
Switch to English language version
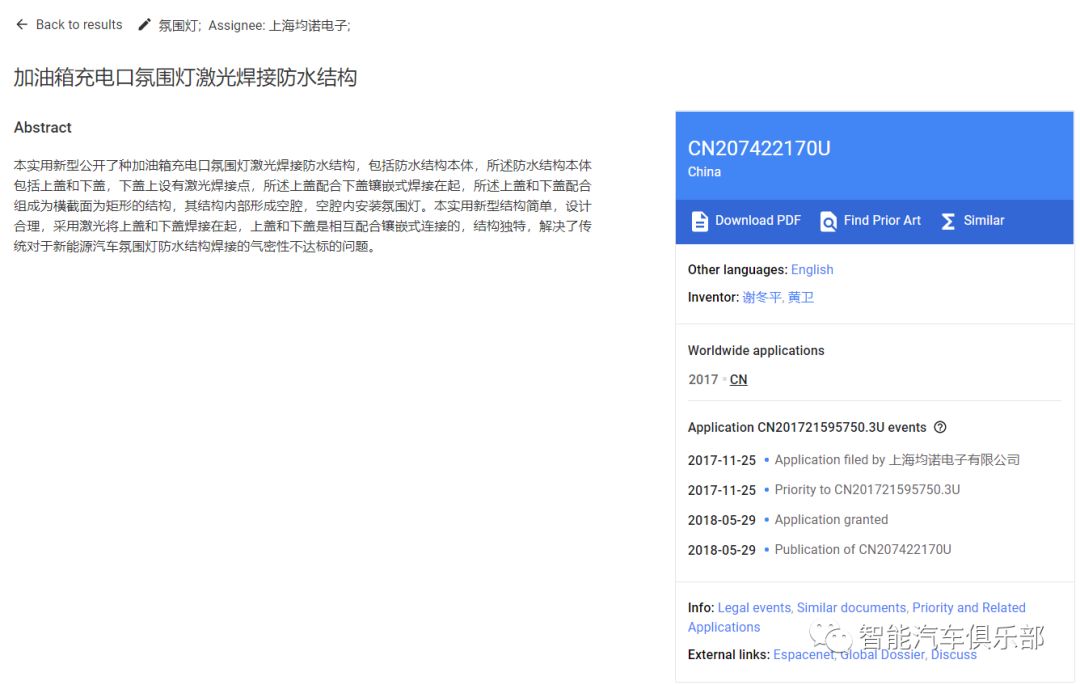point(812,270)
